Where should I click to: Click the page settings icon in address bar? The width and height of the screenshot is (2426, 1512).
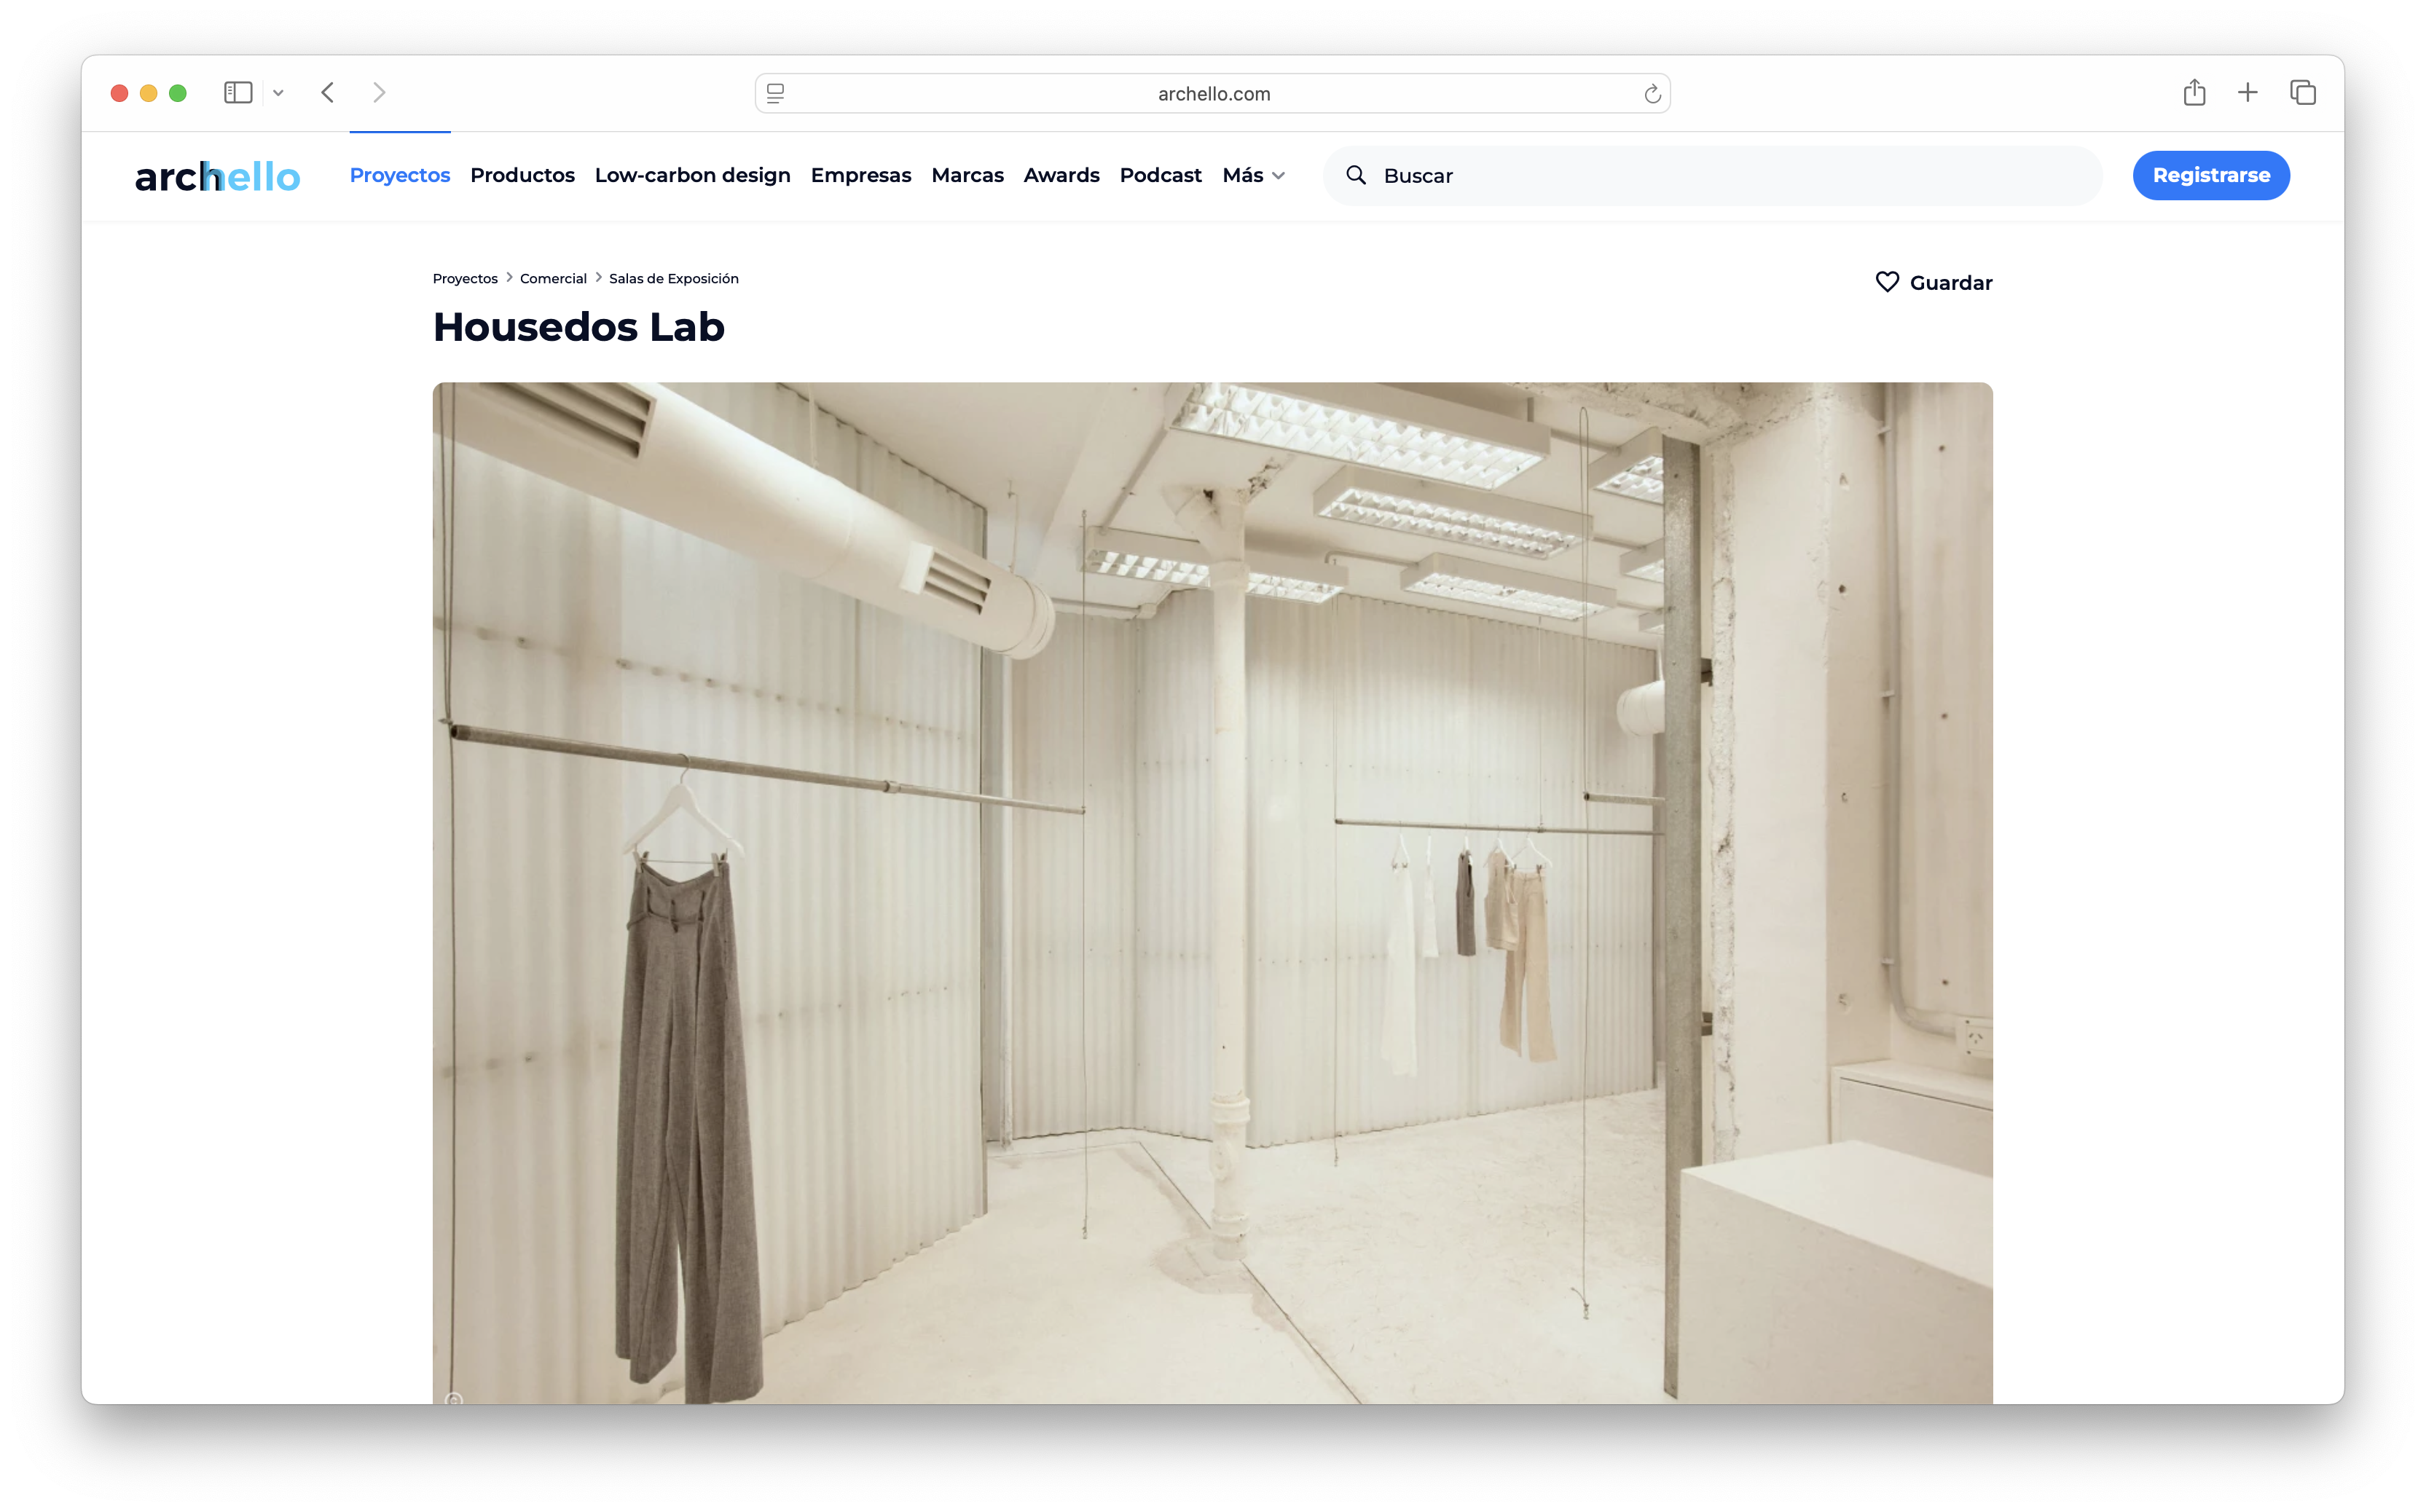click(775, 94)
